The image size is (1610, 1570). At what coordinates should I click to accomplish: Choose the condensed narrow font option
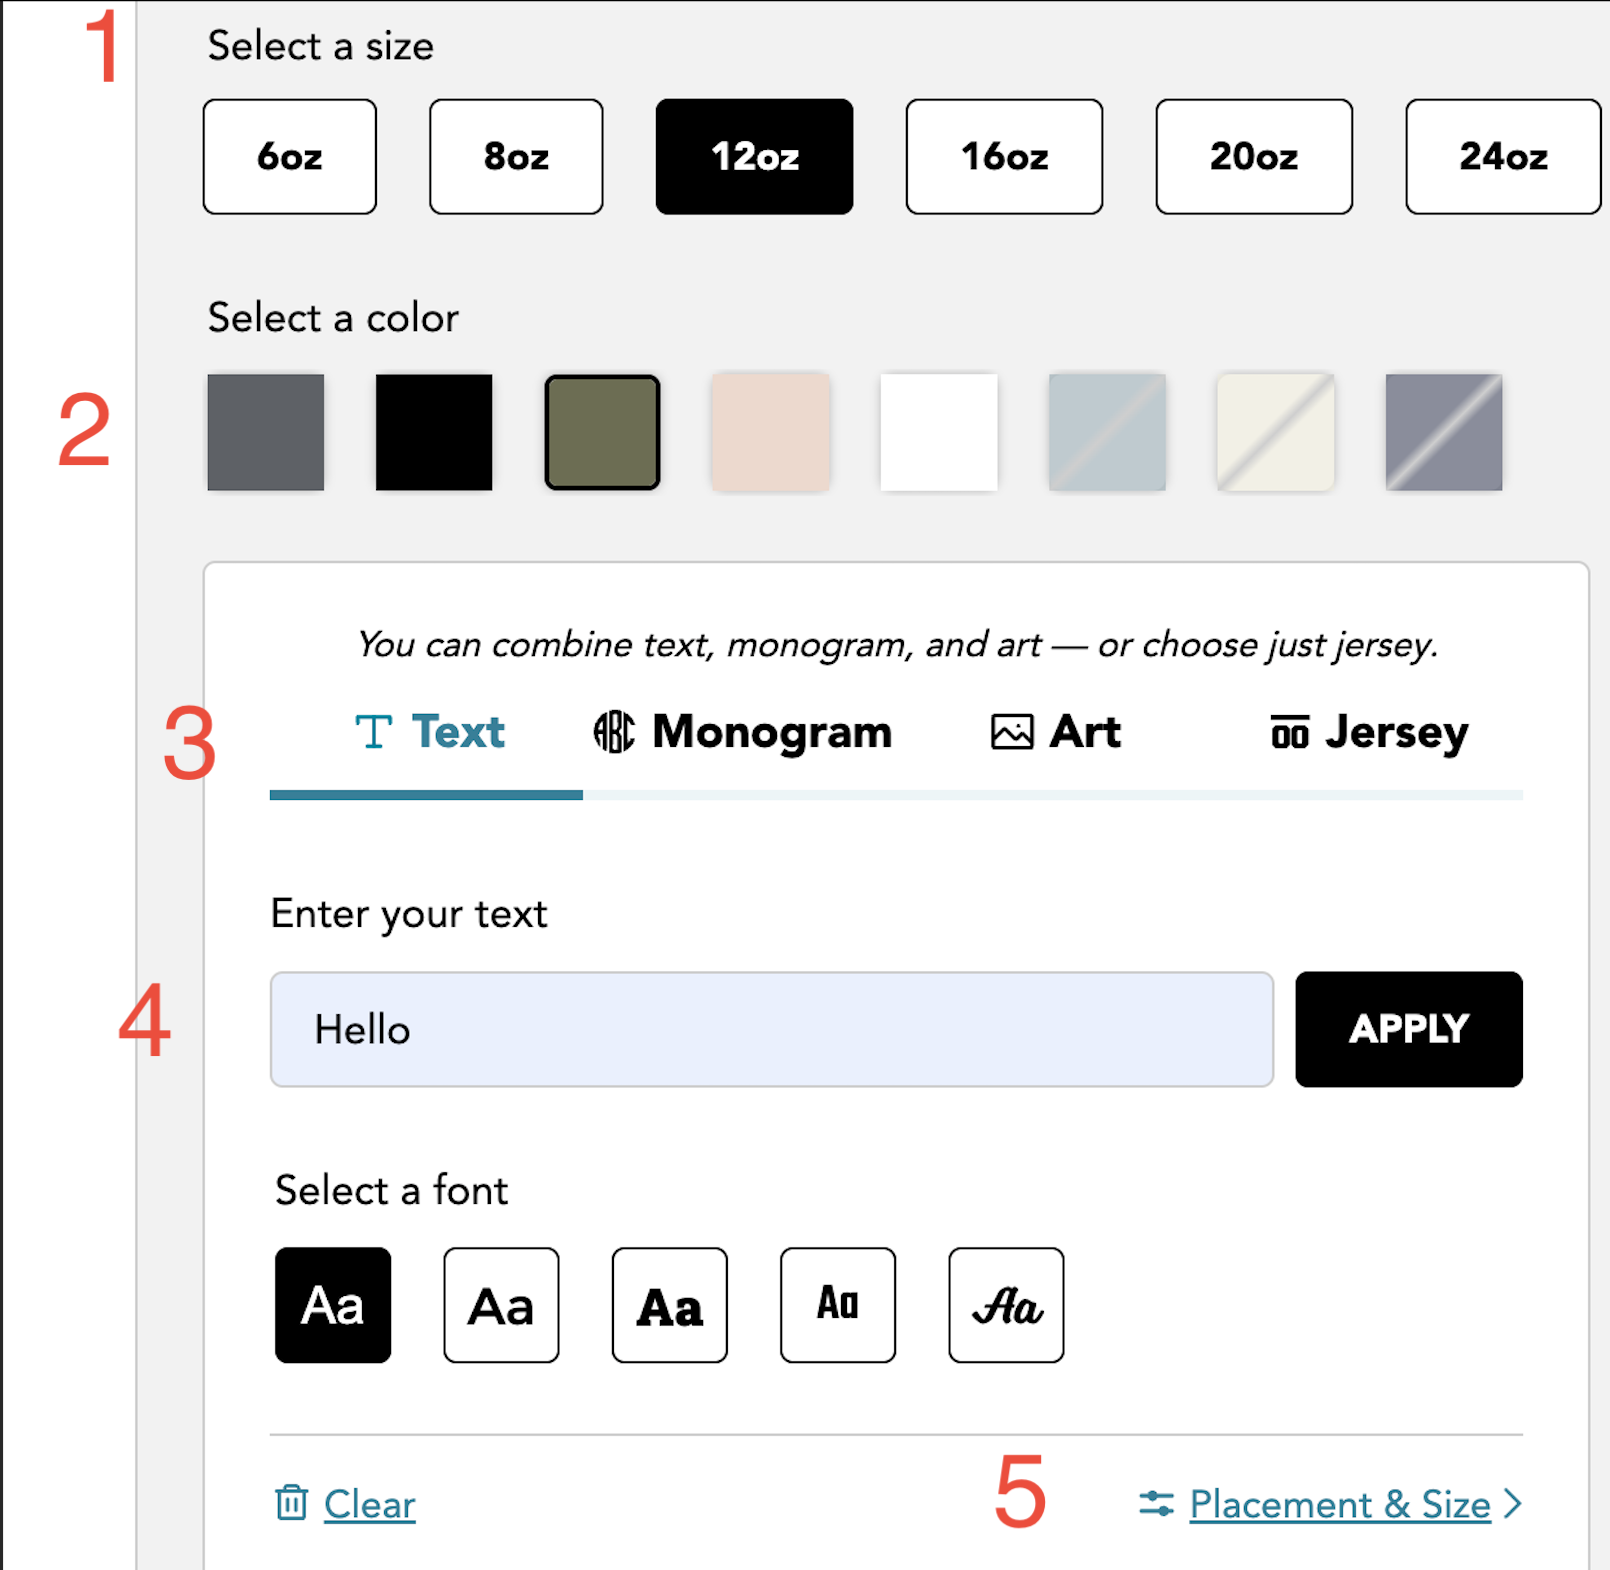tap(838, 1305)
